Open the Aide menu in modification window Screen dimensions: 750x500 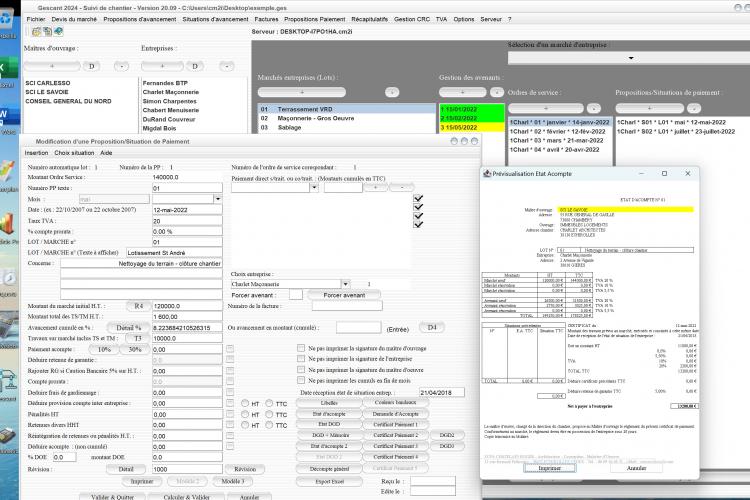pyautogui.click(x=106, y=153)
